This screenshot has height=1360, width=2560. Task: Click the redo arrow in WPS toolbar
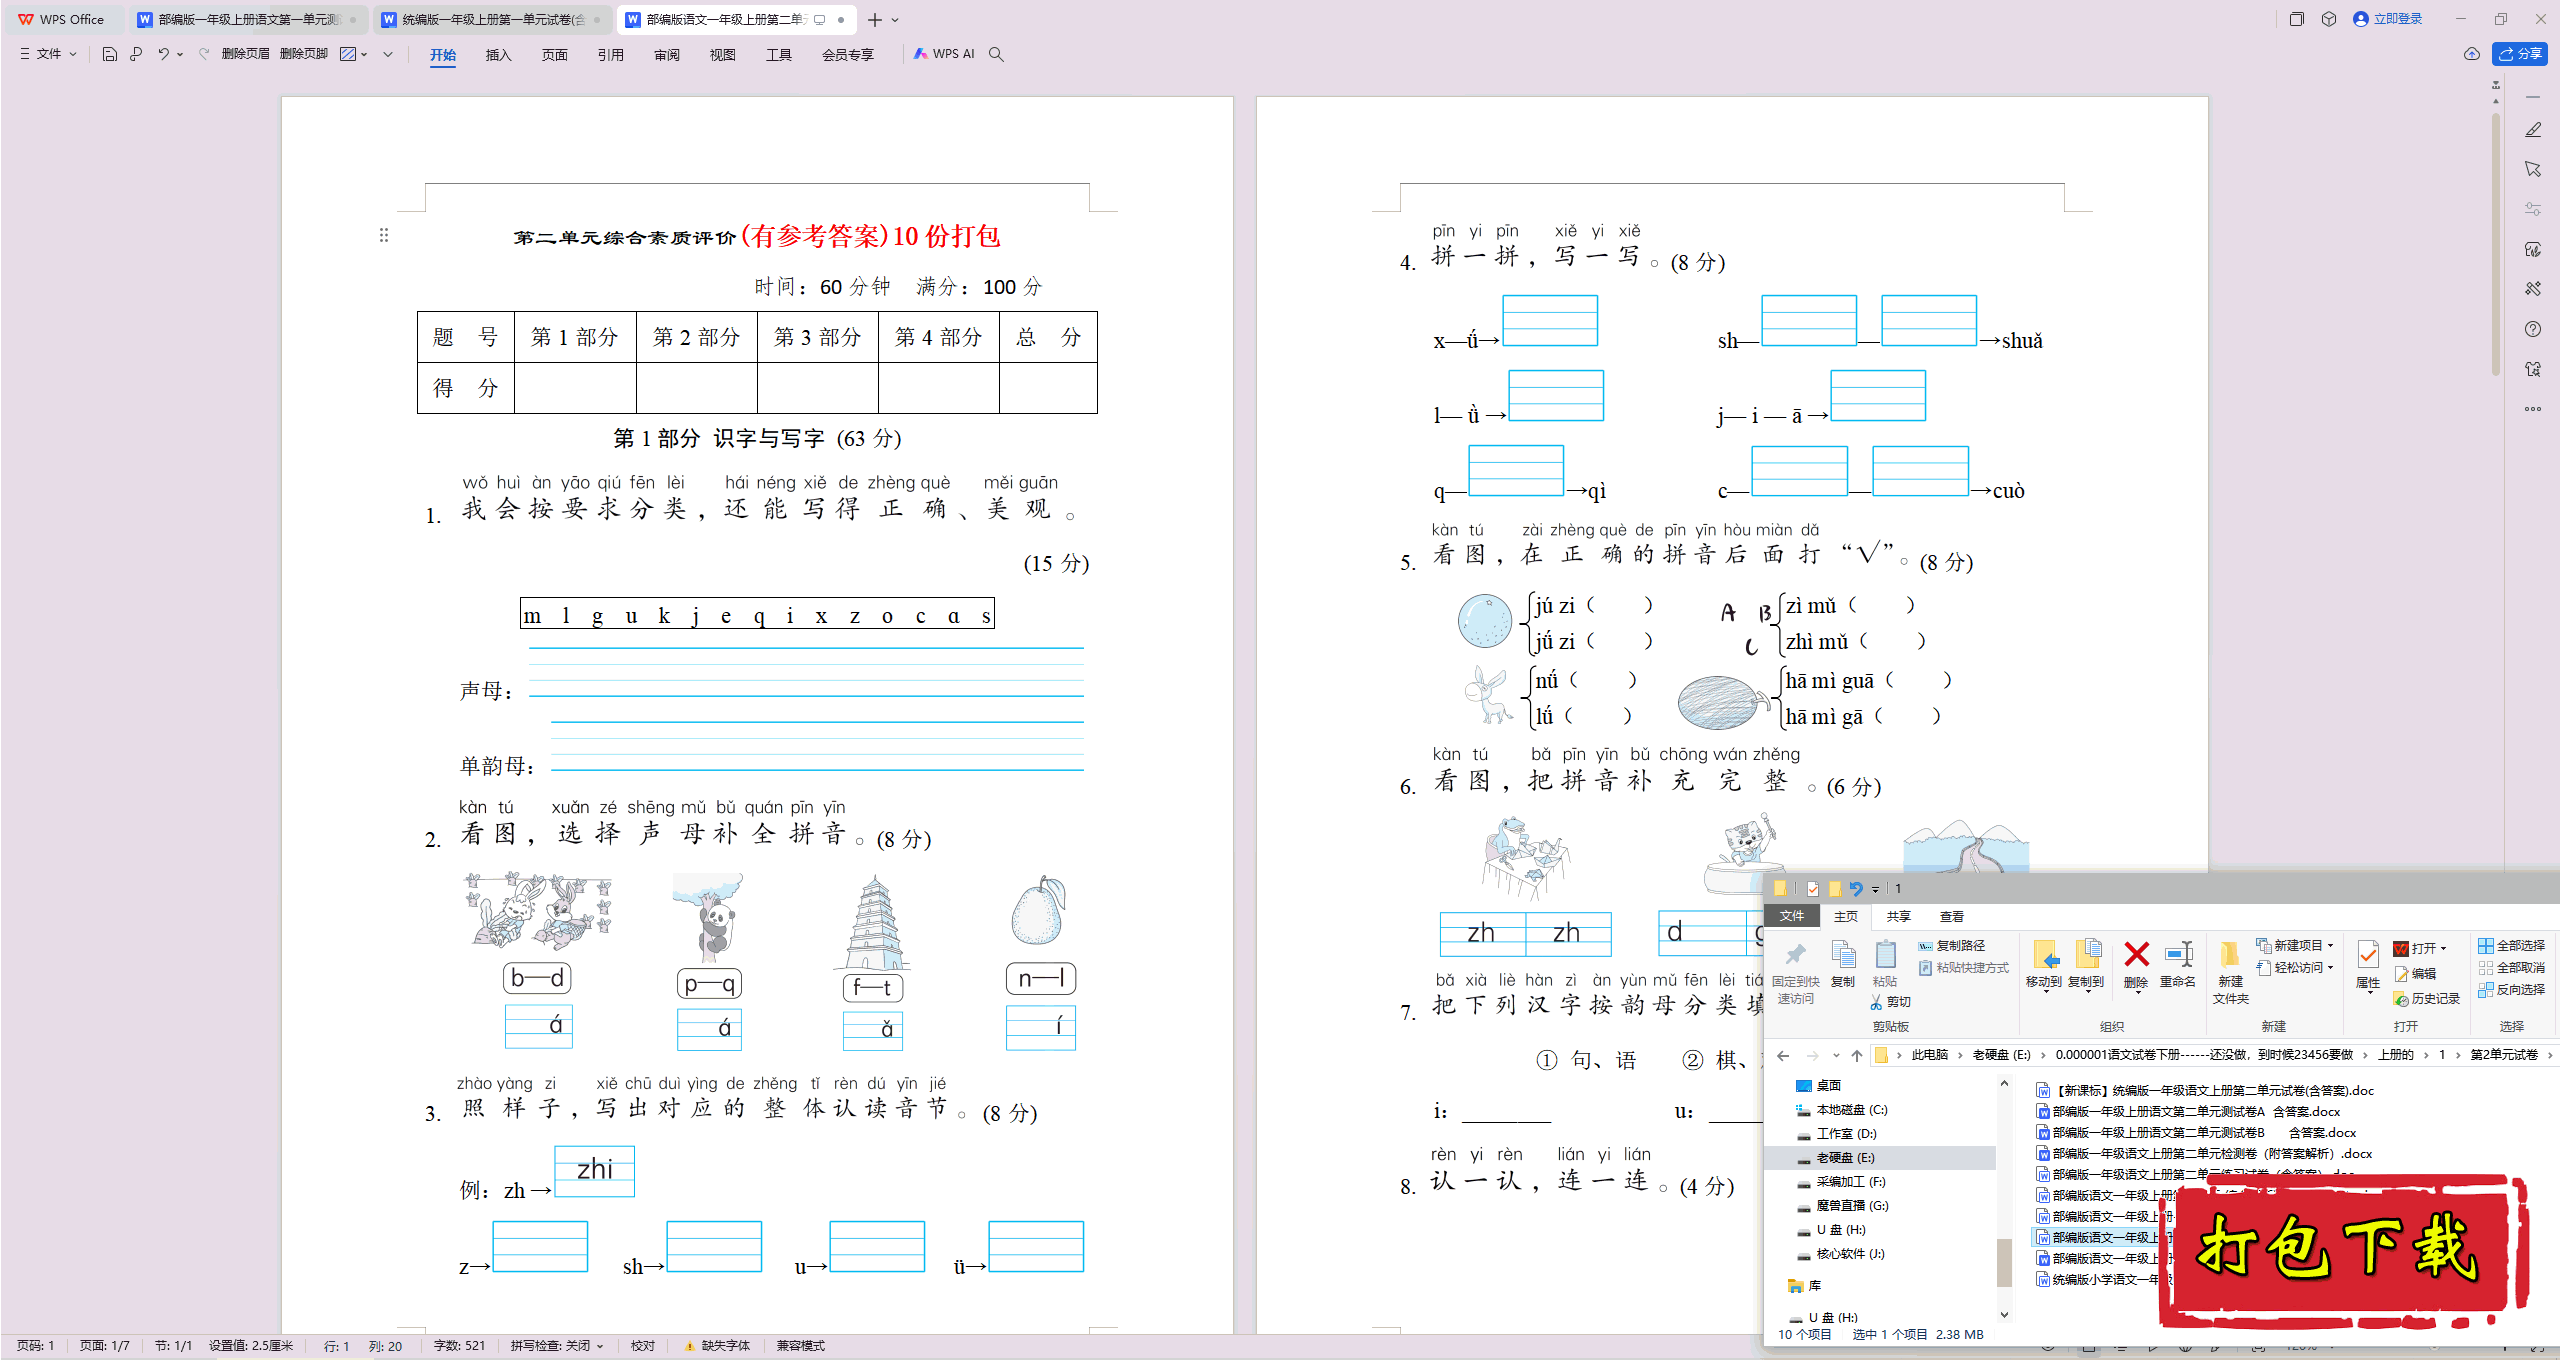[x=204, y=54]
